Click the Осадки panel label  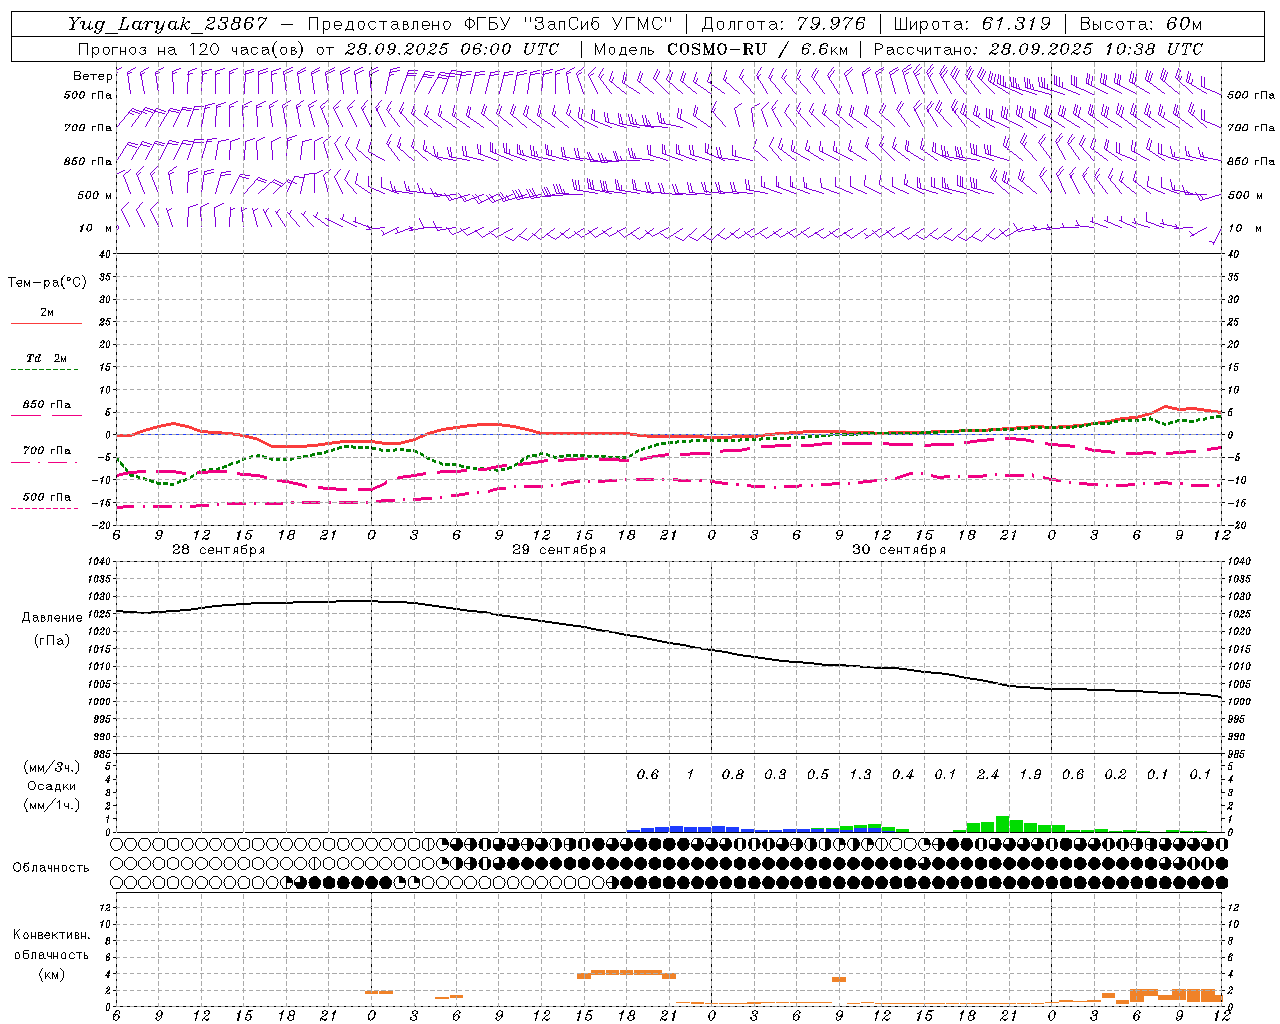pos(52,786)
